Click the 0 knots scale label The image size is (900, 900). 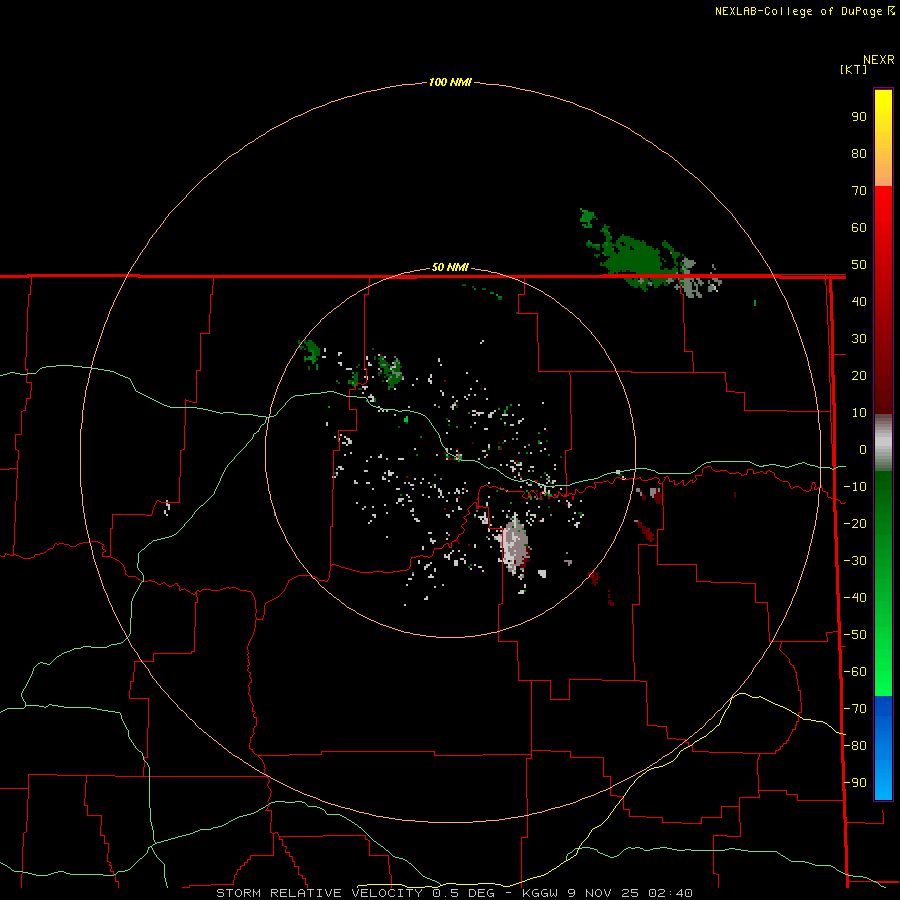point(863,450)
